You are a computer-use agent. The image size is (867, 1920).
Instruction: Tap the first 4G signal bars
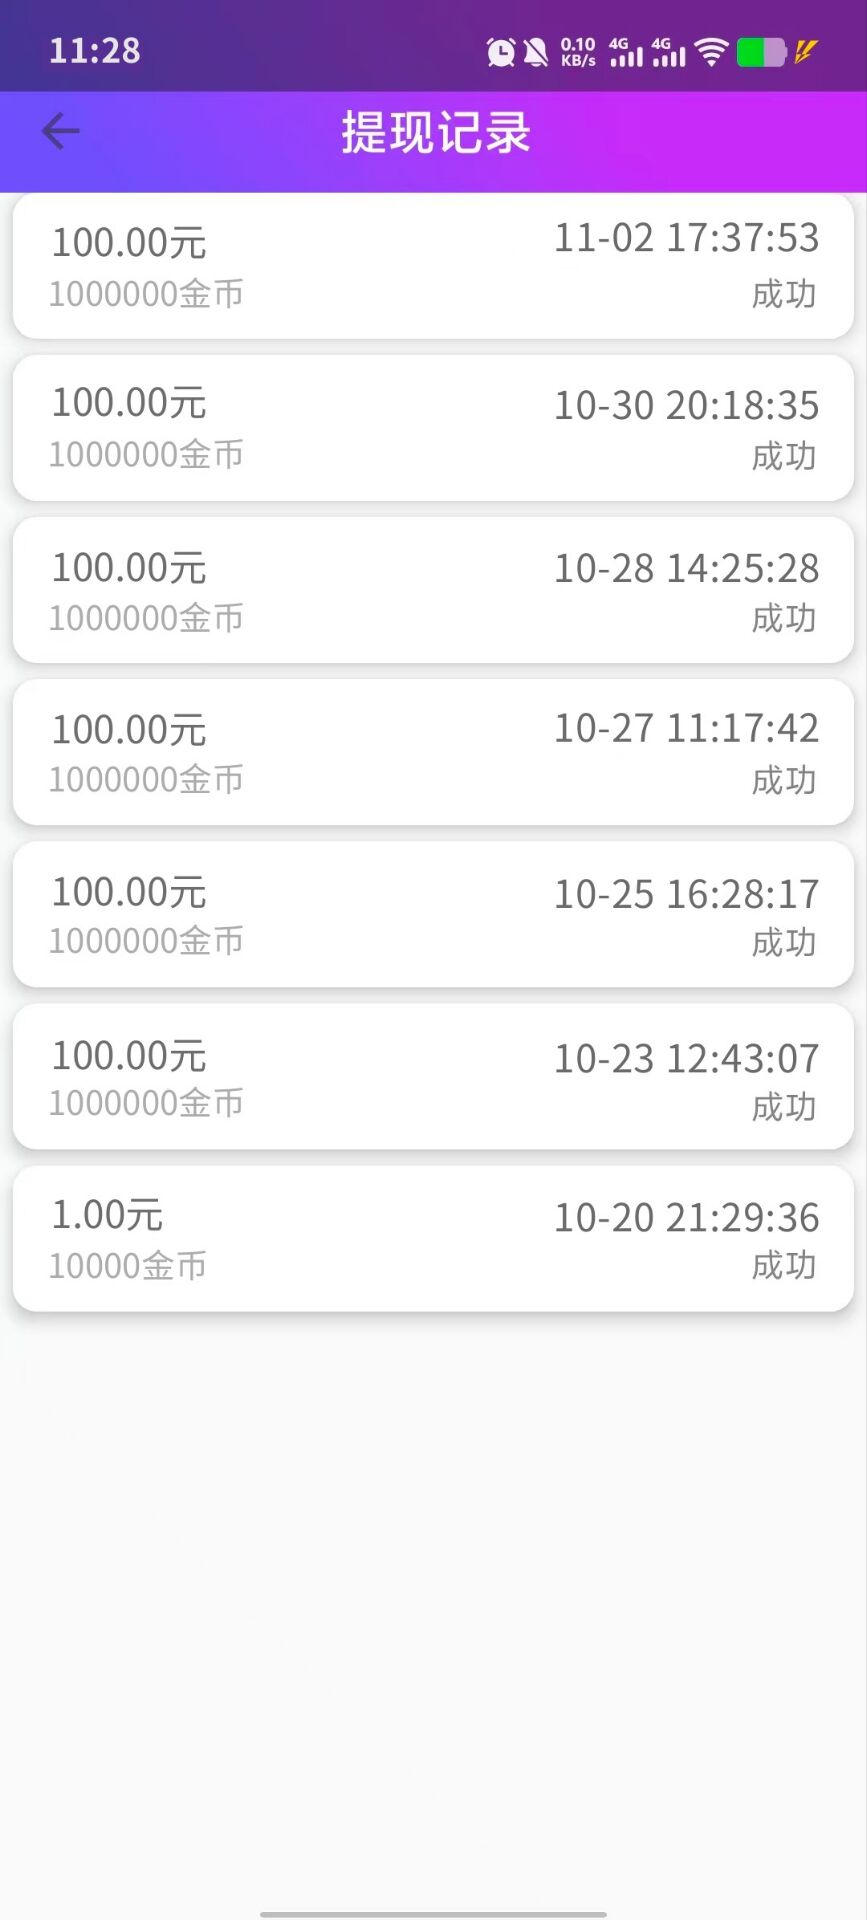pos(626,52)
